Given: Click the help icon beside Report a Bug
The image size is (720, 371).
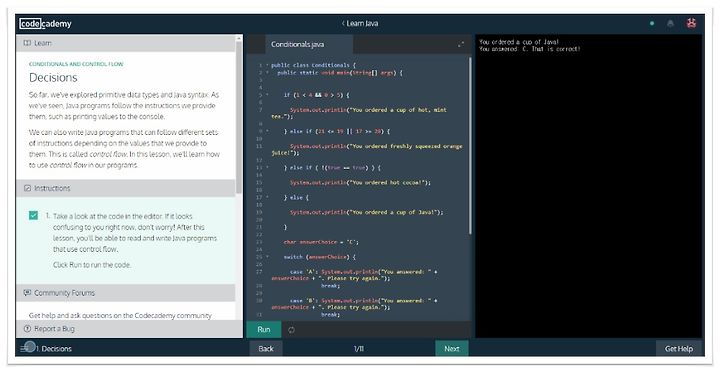Looking at the screenshot, I should coord(27,329).
